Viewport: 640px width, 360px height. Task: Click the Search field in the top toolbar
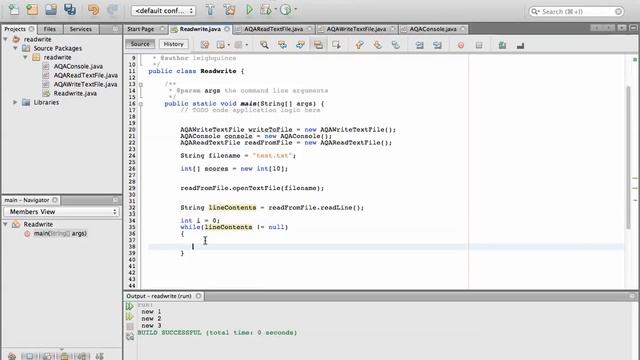pos(576,11)
